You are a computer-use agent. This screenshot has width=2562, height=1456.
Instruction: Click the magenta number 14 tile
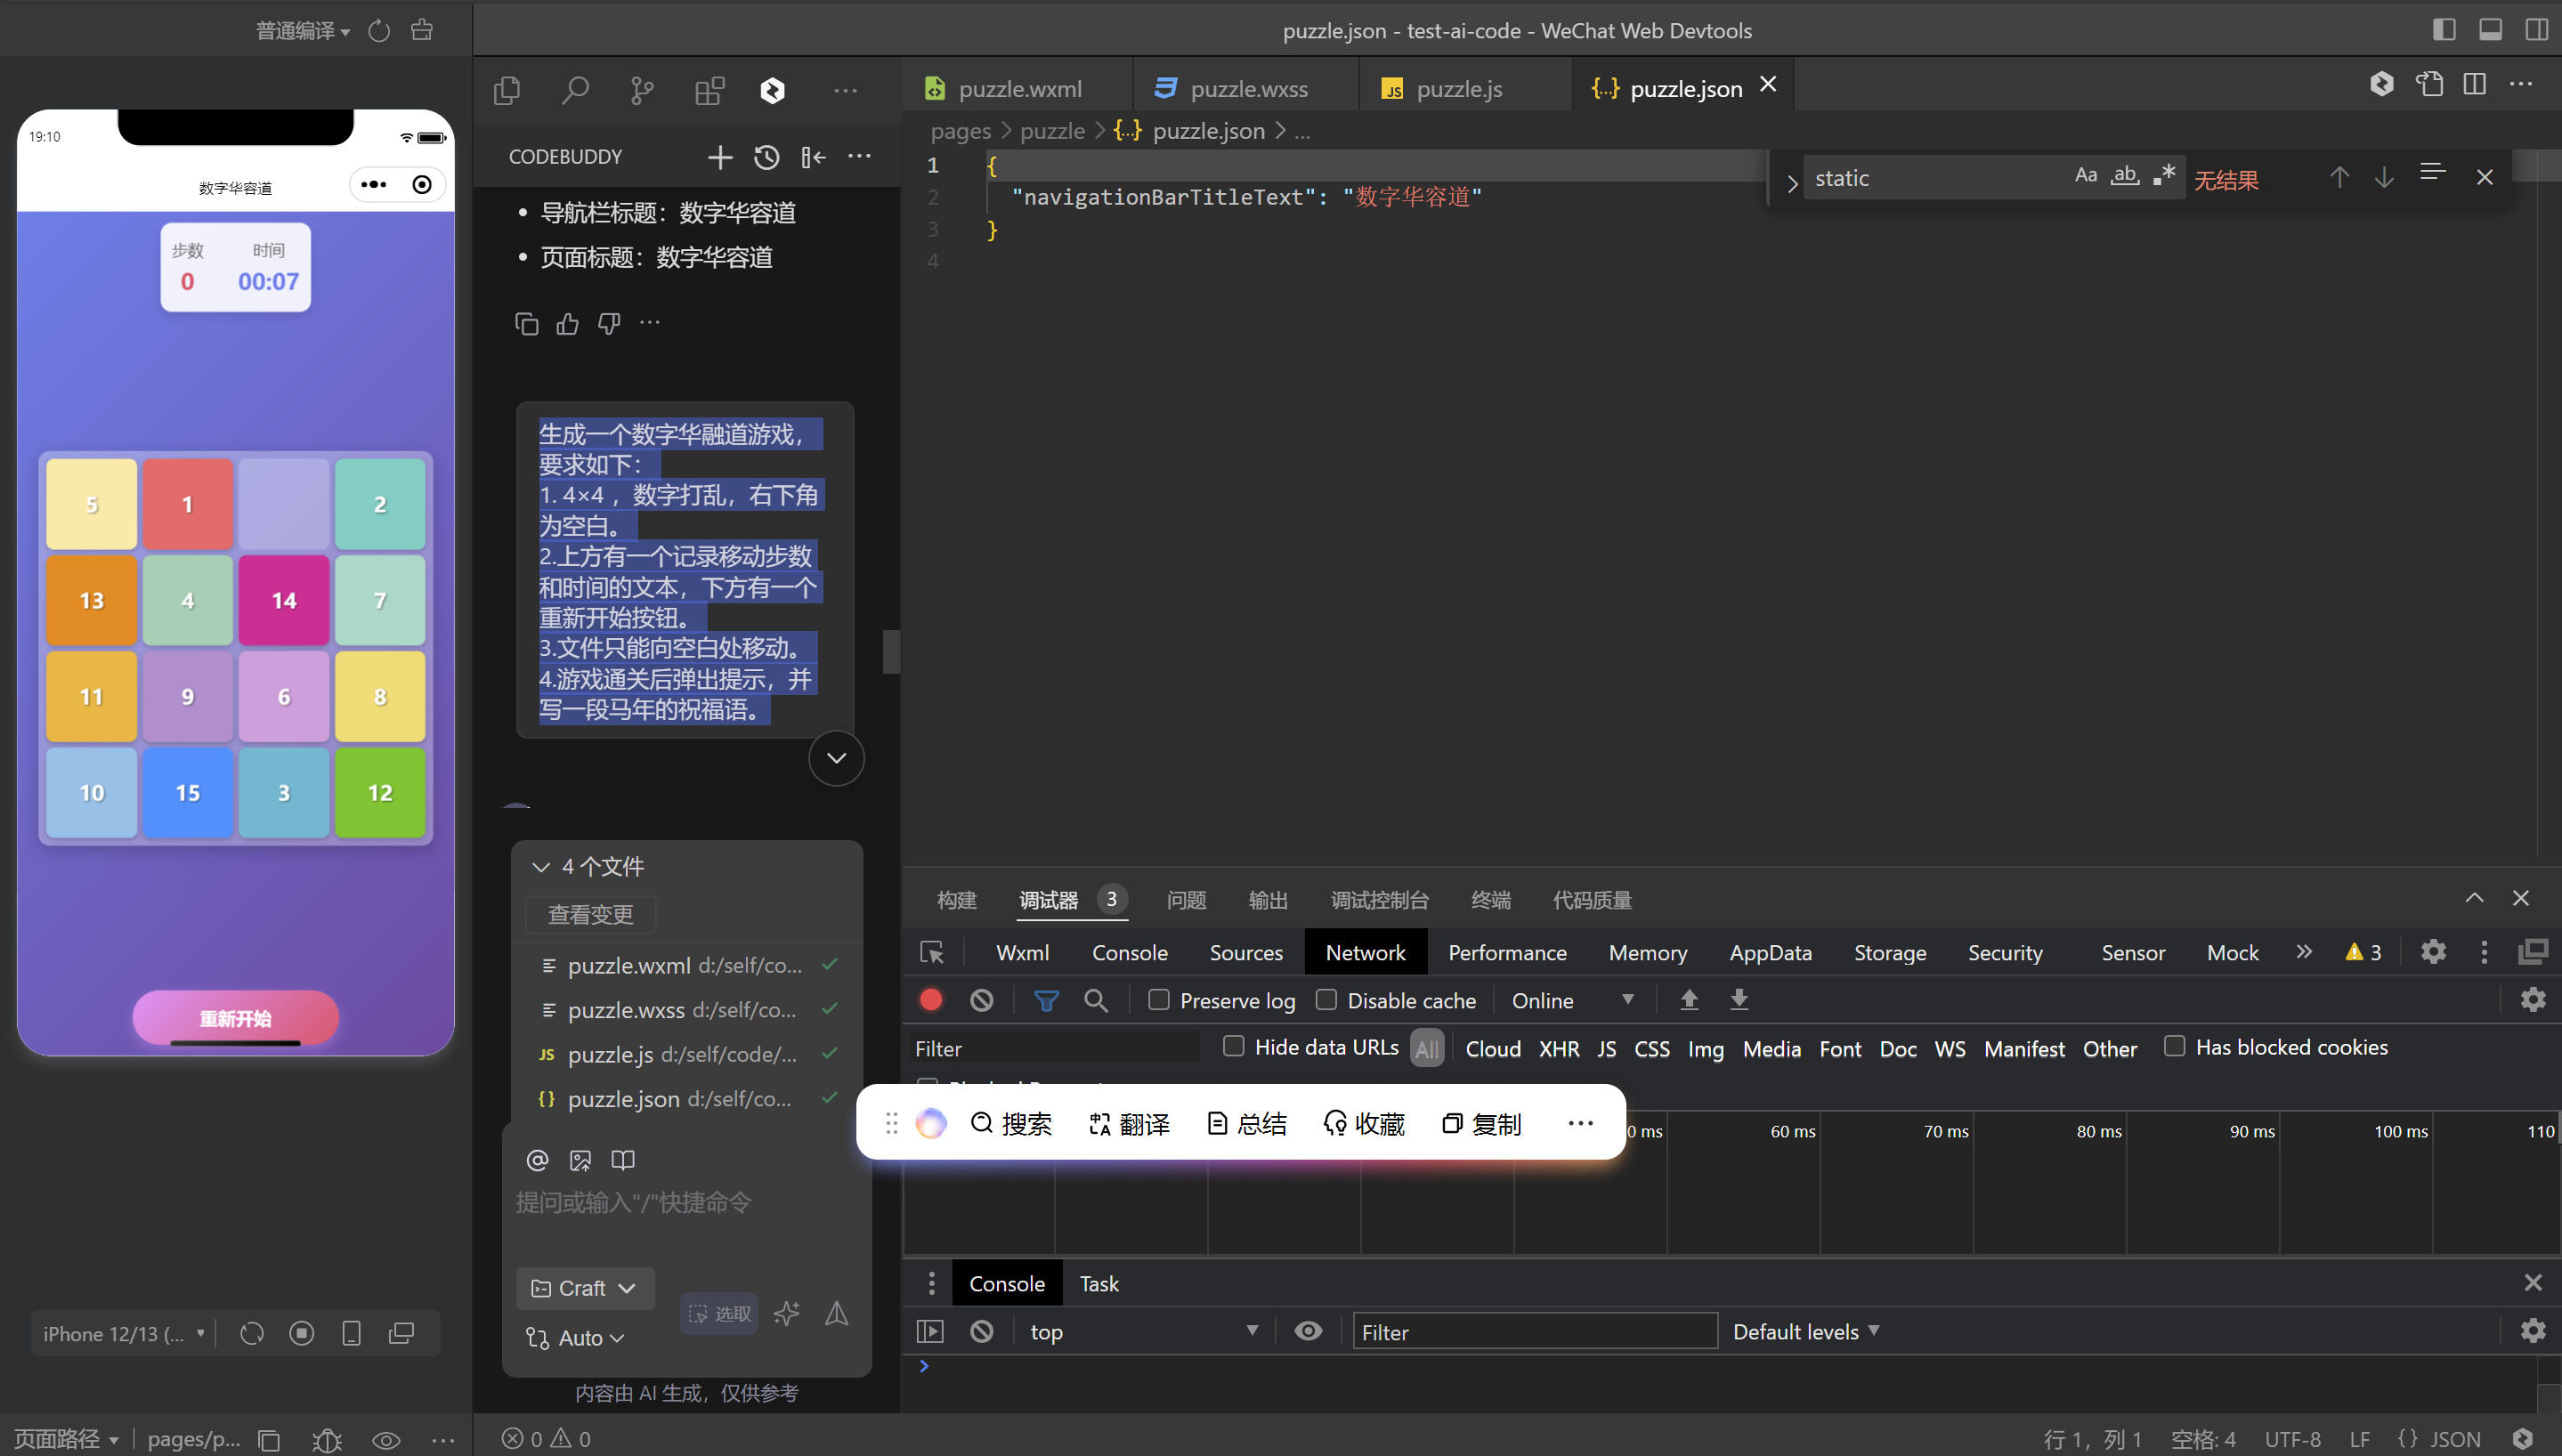pos(284,600)
